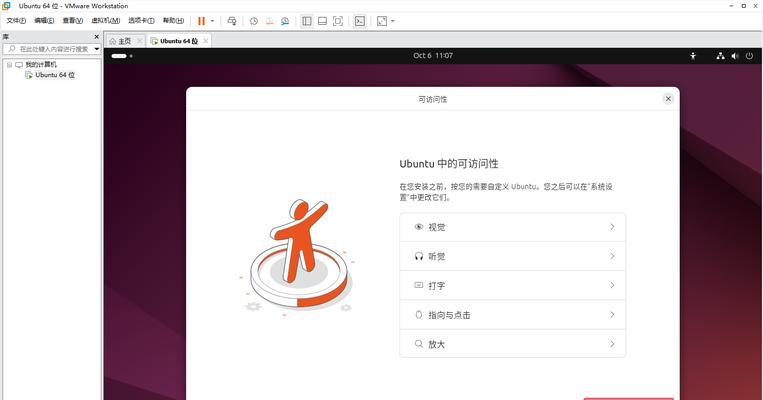This screenshot has height=400, width=763.
Task: Click the headphones icon next to 听觉
Action: 418,256
